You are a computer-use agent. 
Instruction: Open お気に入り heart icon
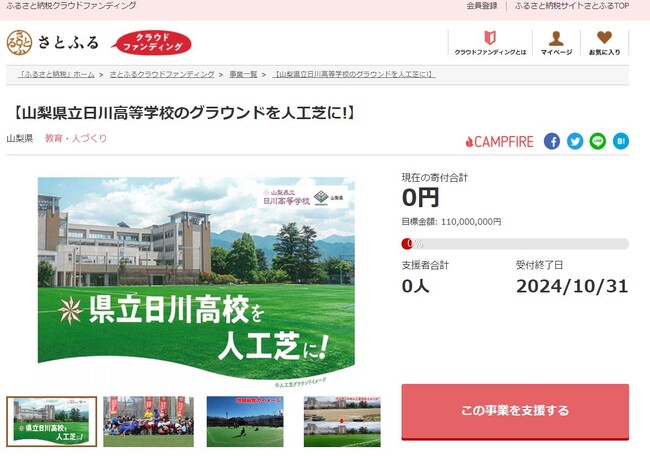point(604,43)
